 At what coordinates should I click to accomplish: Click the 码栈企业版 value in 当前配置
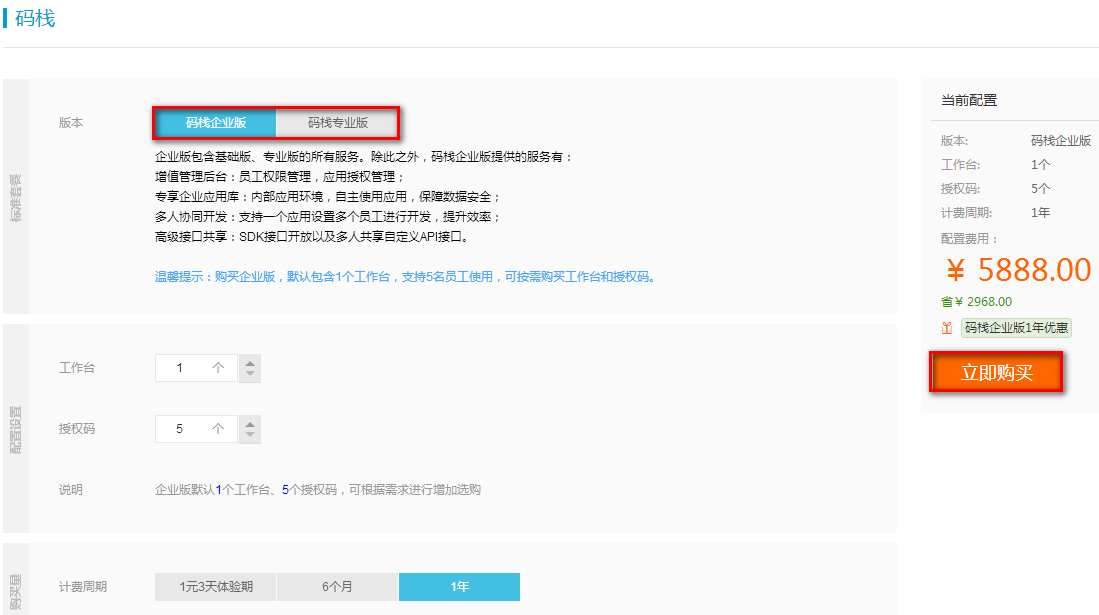tap(1060, 140)
